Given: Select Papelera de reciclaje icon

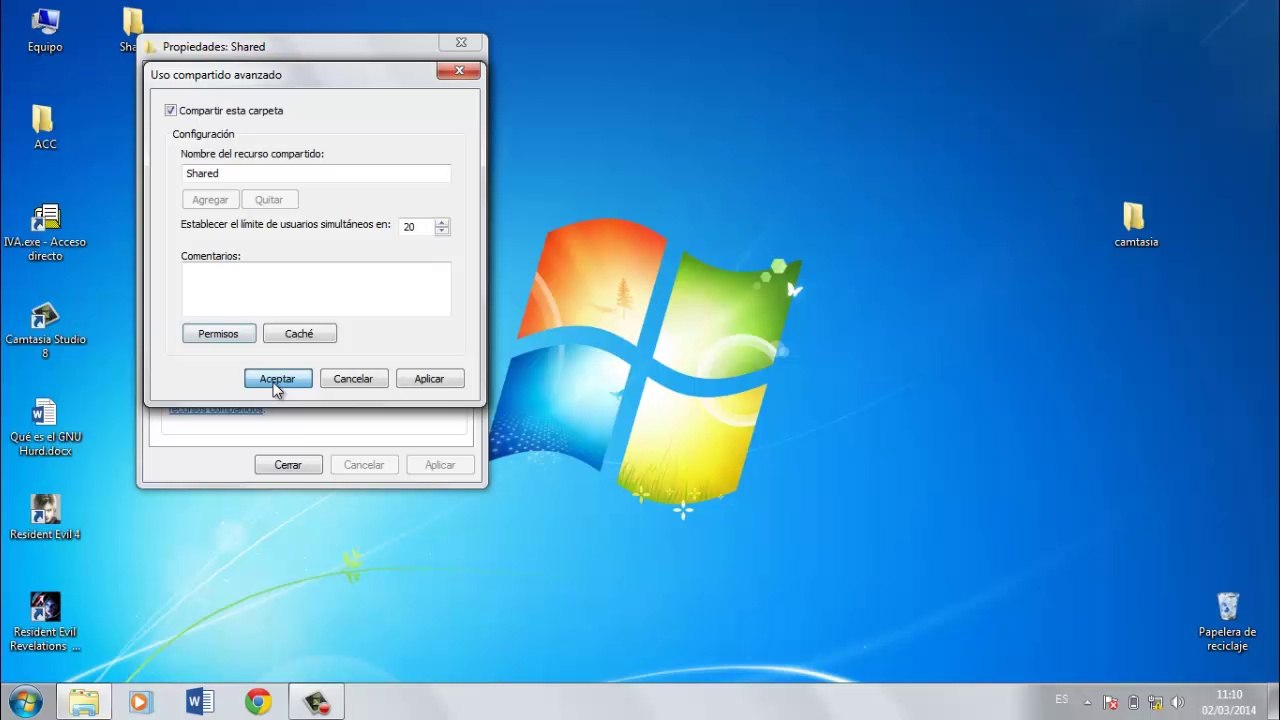Looking at the screenshot, I should pos(1227,621).
